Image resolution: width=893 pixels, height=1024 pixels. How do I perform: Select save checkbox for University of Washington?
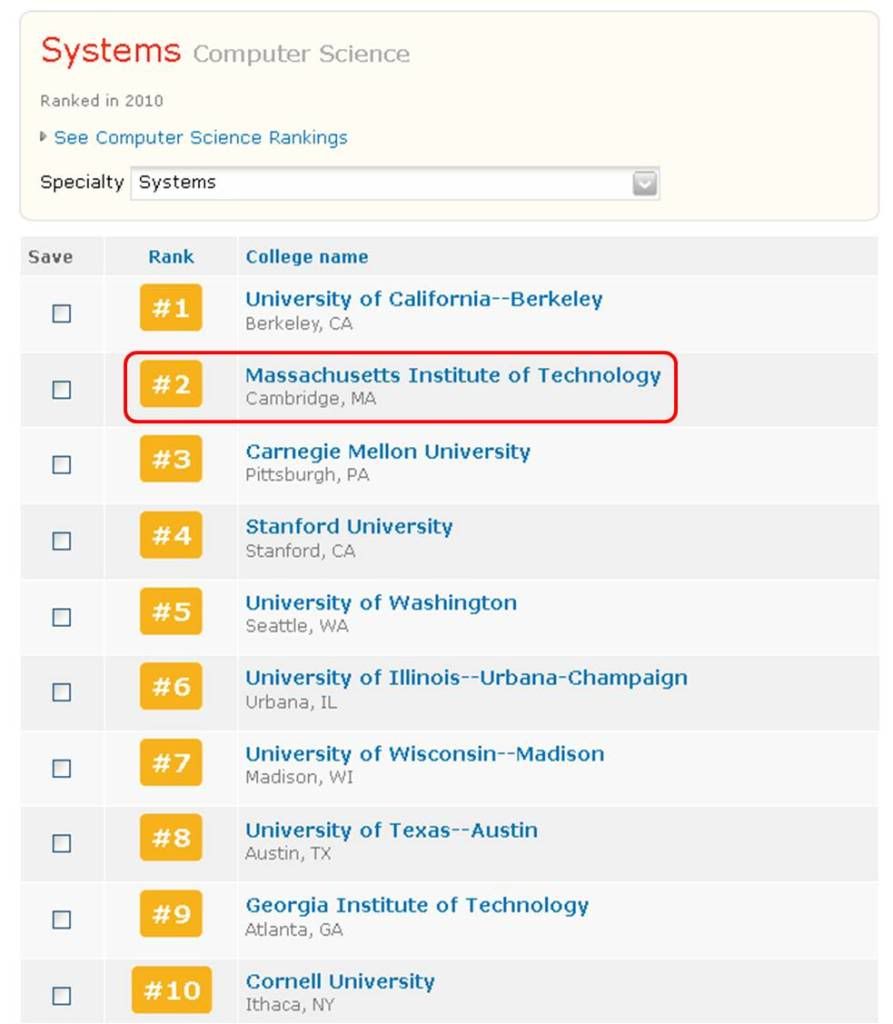pos(62,617)
